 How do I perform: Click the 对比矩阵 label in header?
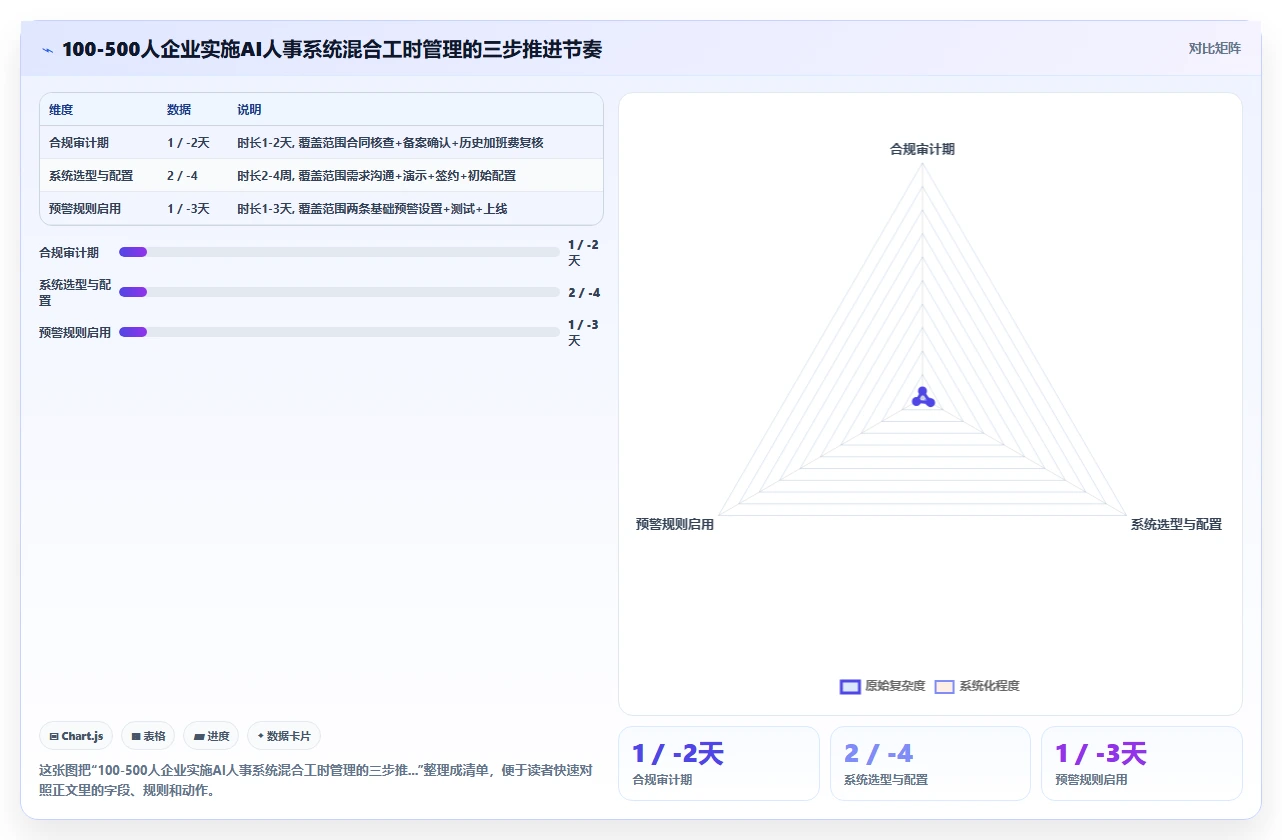(1214, 48)
